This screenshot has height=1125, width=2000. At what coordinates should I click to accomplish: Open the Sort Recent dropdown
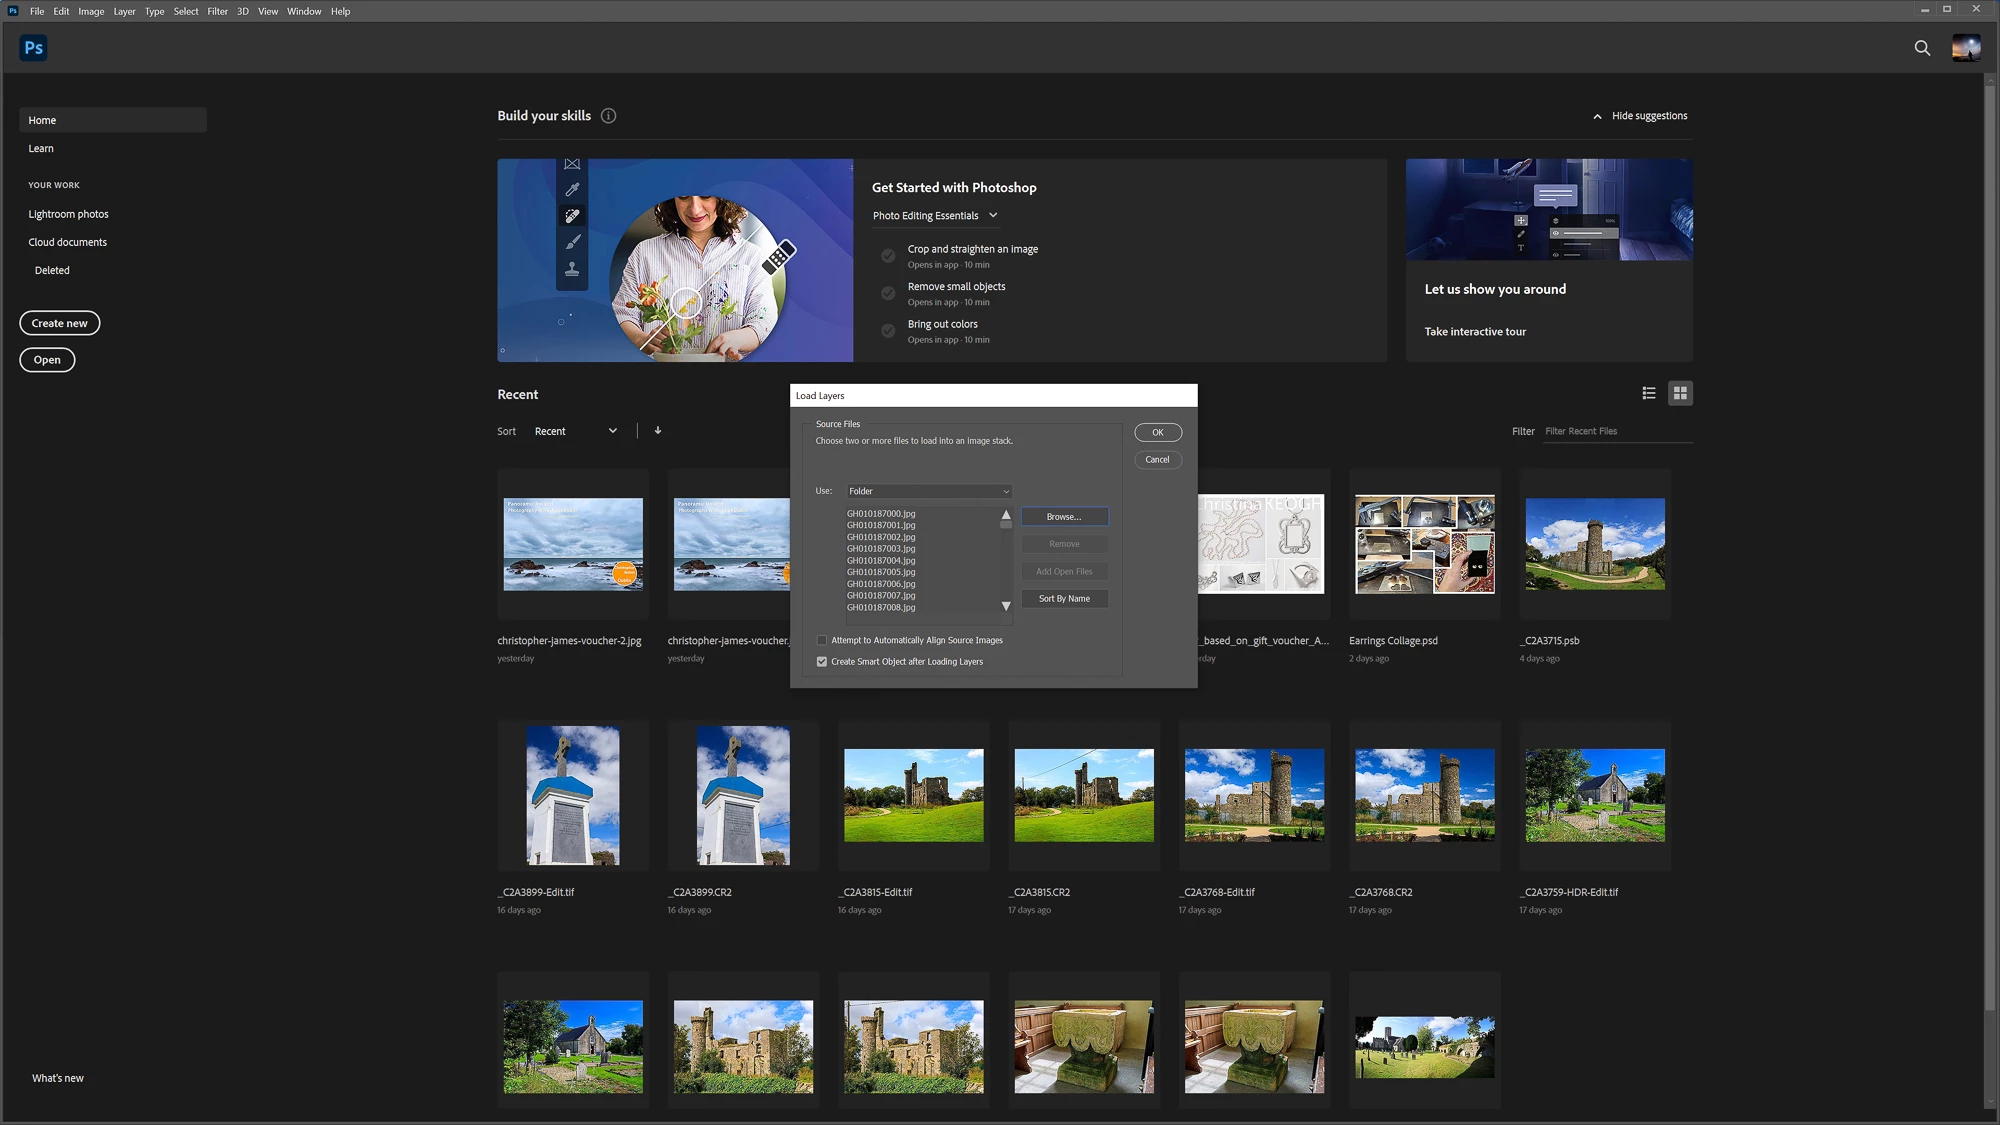[575, 432]
